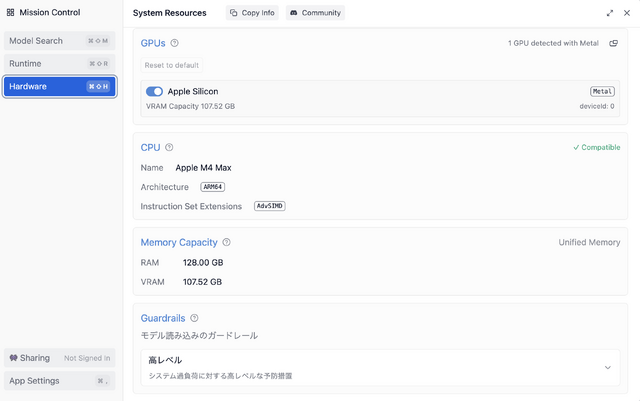
Task: Click the Reset to default button
Action: click(171, 65)
